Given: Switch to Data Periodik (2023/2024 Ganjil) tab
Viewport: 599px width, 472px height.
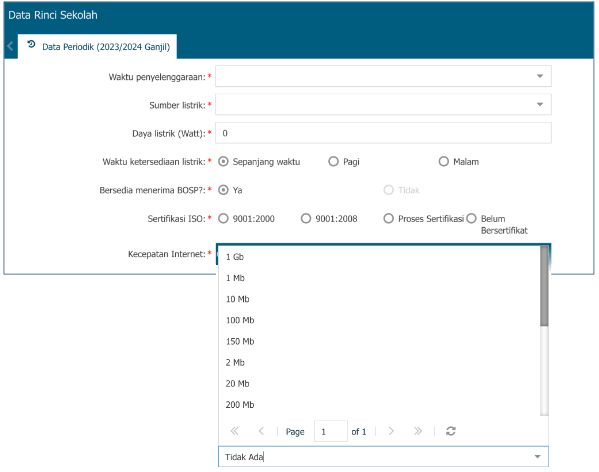Looking at the screenshot, I should (97, 47).
